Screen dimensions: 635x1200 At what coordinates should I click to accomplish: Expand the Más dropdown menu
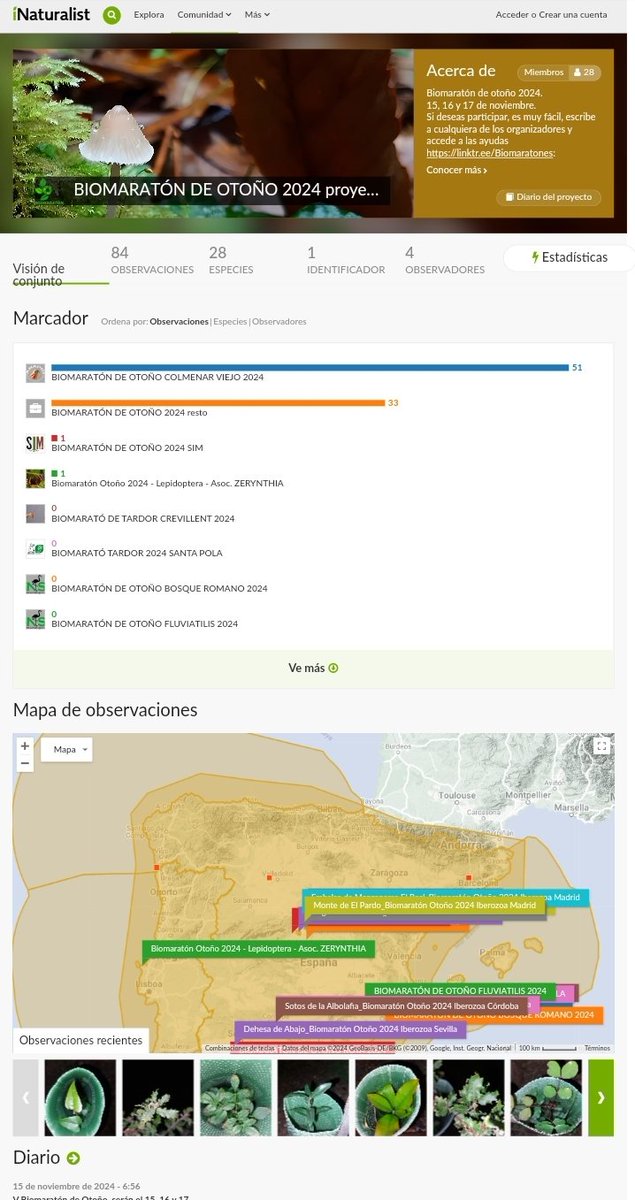(x=257, y=15)
